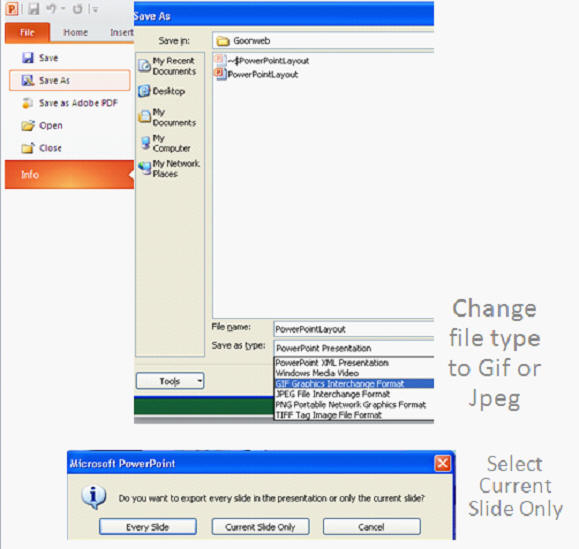The image size is (579, 549).
Task: Select My Computer in the places bar
Action: pos(166,143)
